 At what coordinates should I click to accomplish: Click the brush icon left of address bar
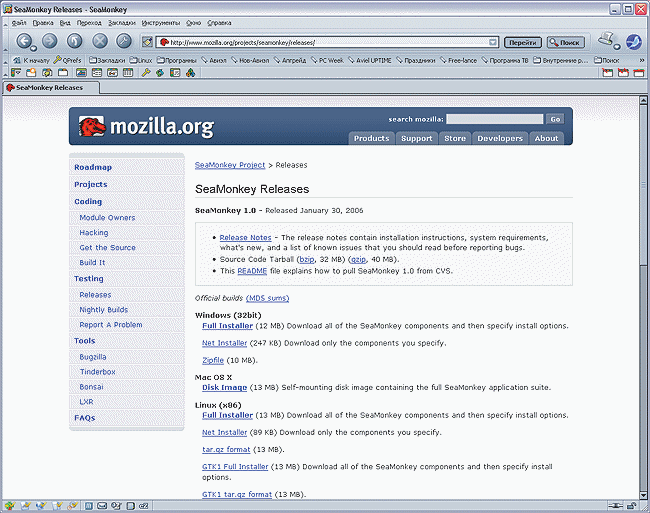point(147,42)
